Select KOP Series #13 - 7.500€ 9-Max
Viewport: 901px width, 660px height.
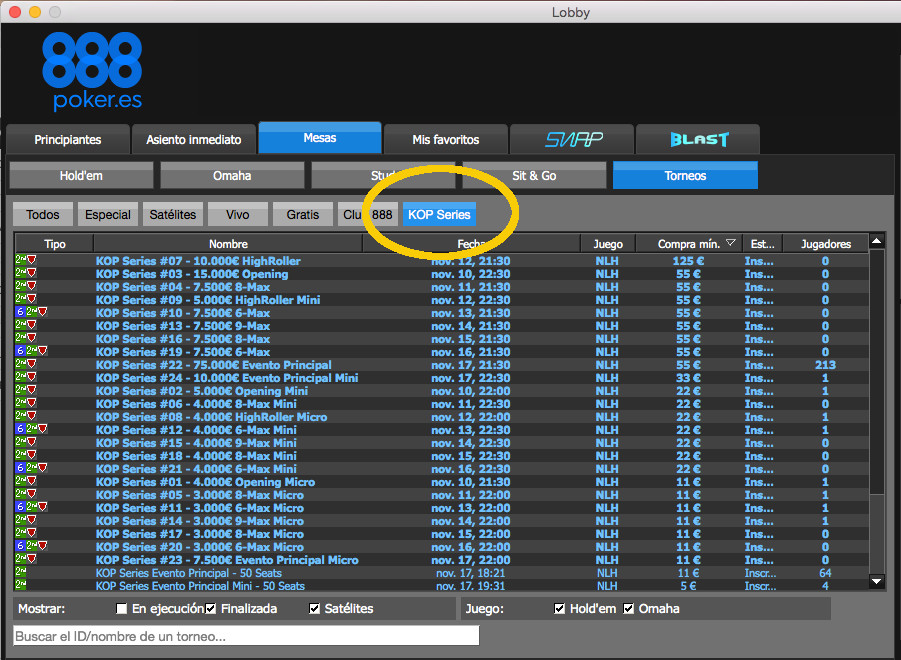[183, 326]
